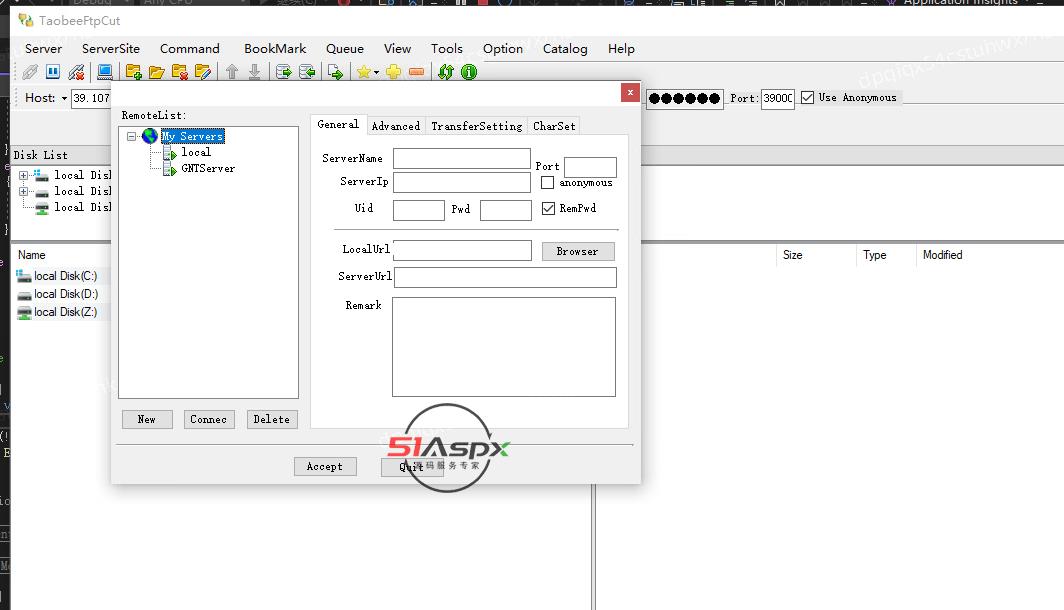Open the ServerSite menu

point(111,49)
